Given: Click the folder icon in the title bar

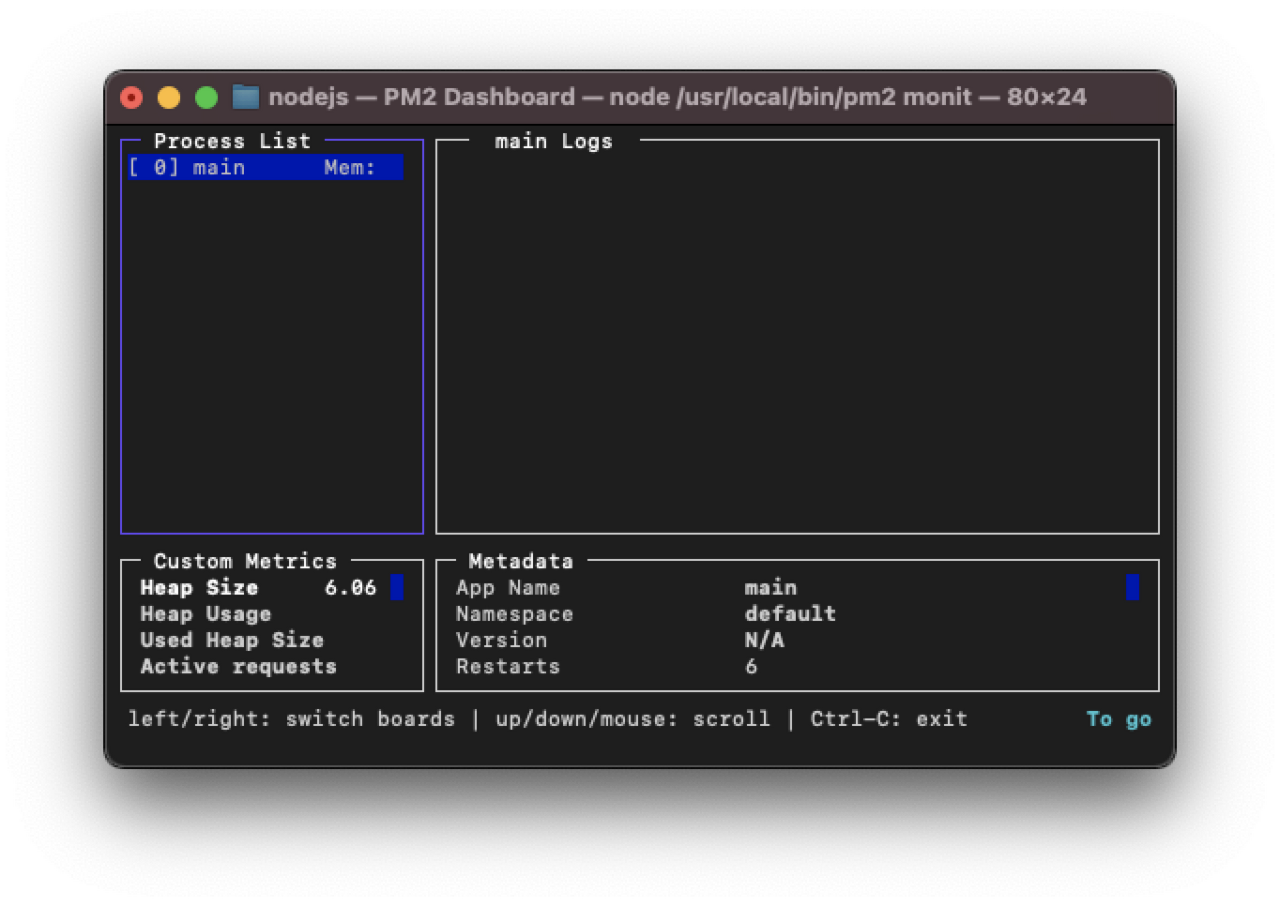Looking at the screenshot, I should tap(246, 97).
